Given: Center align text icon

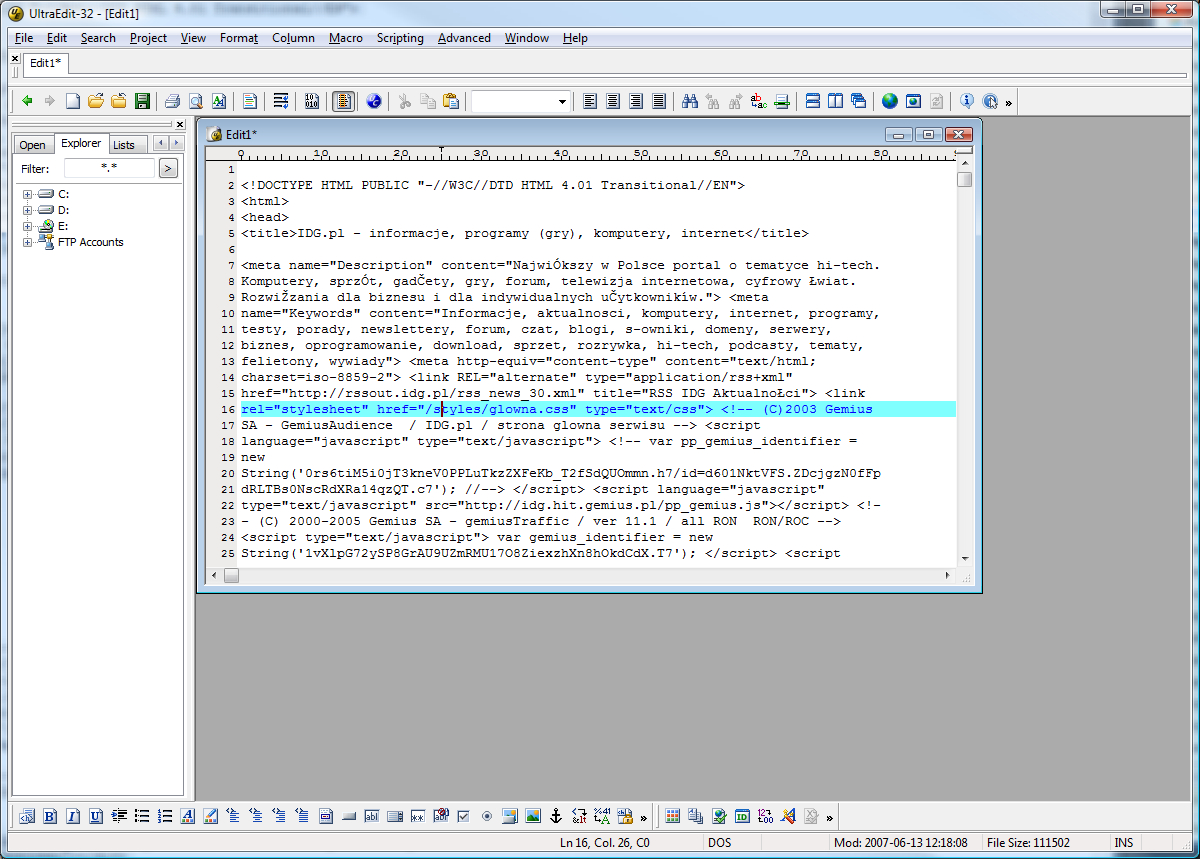Looking at the screenshot, I should click(x=613, y=101).
